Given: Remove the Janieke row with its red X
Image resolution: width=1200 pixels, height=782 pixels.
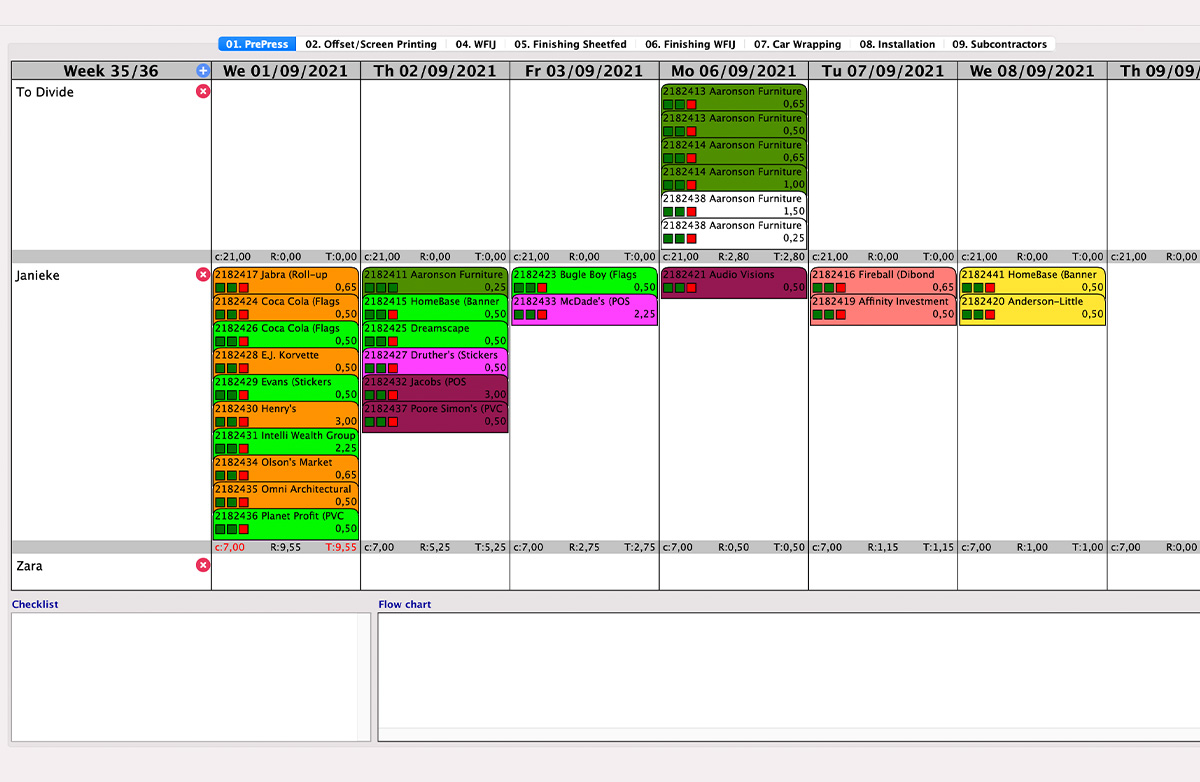Looking at the screenshot, I should [203, 274].
